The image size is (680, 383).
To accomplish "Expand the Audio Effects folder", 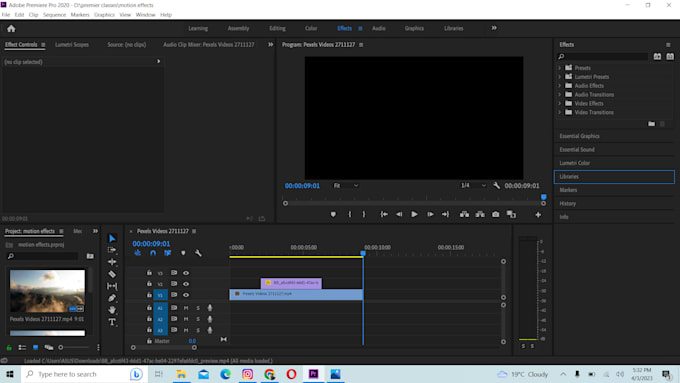I will tap(559, 86).
